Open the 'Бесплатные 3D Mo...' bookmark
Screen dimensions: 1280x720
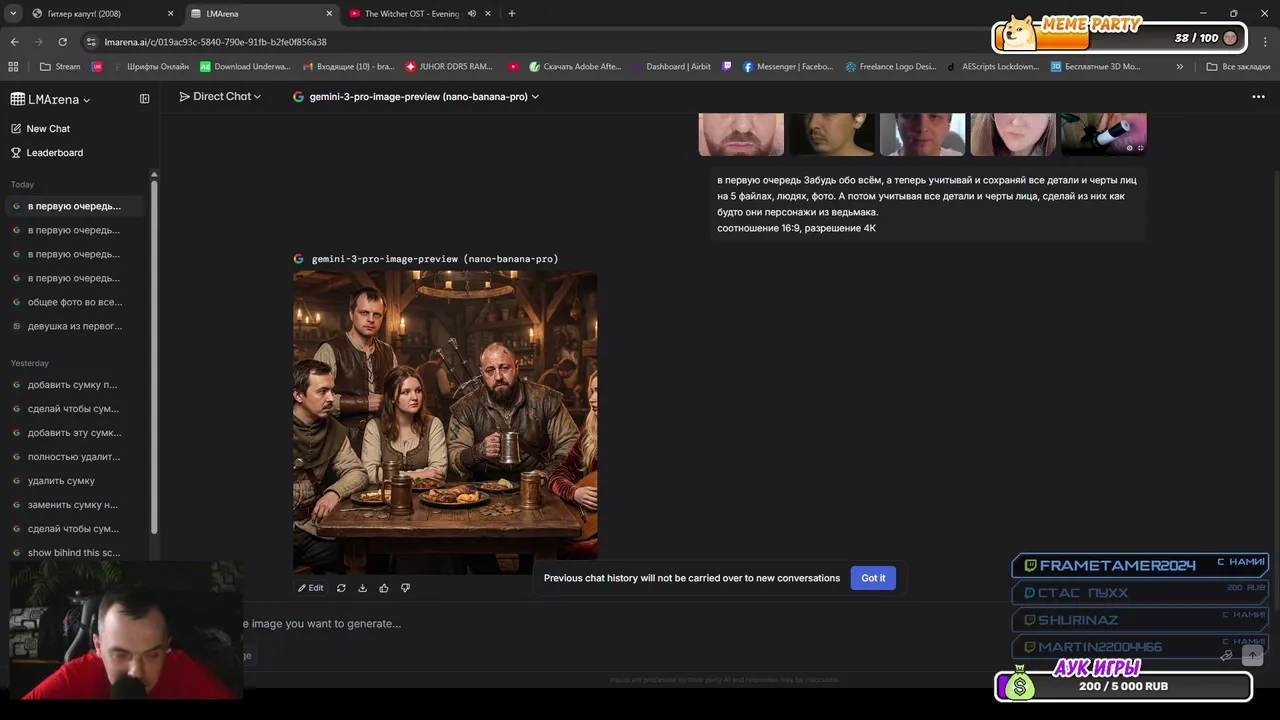point(1096,67)
